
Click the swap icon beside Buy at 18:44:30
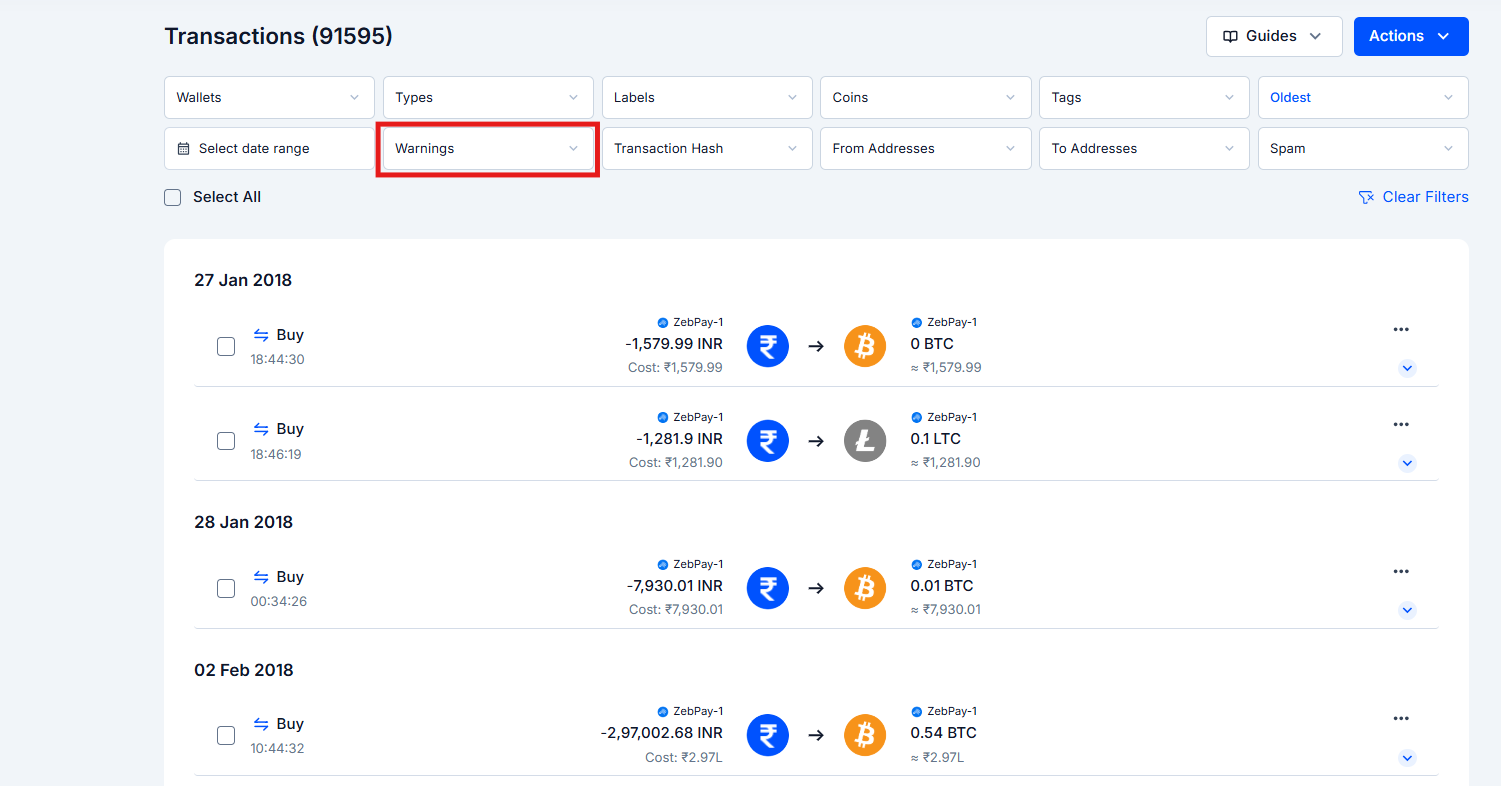point(261,335)
